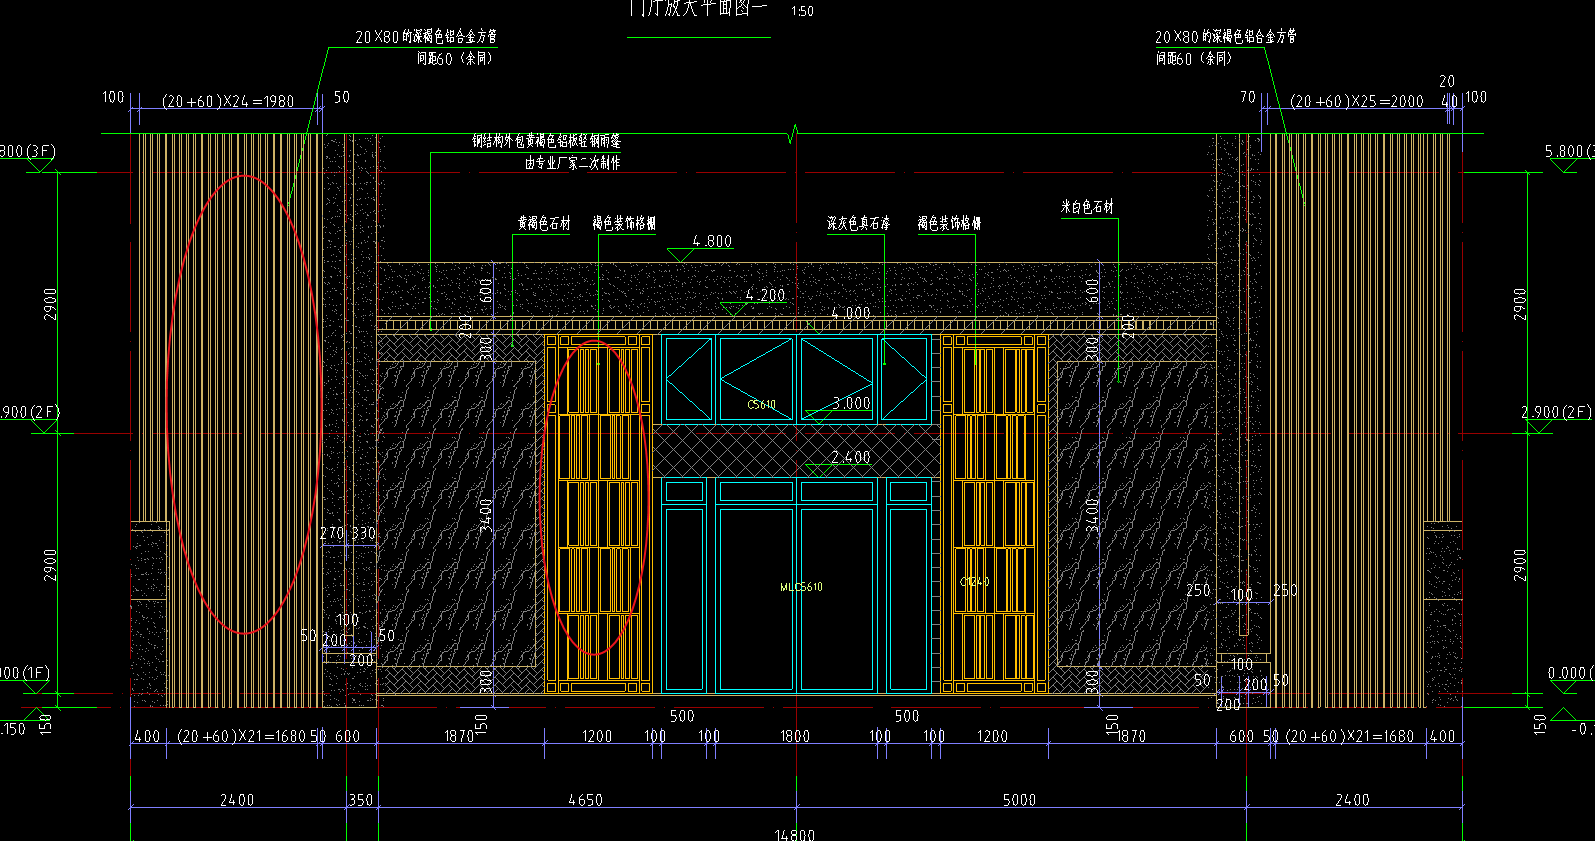Select the MLC5610 door label

click(801, 587)
